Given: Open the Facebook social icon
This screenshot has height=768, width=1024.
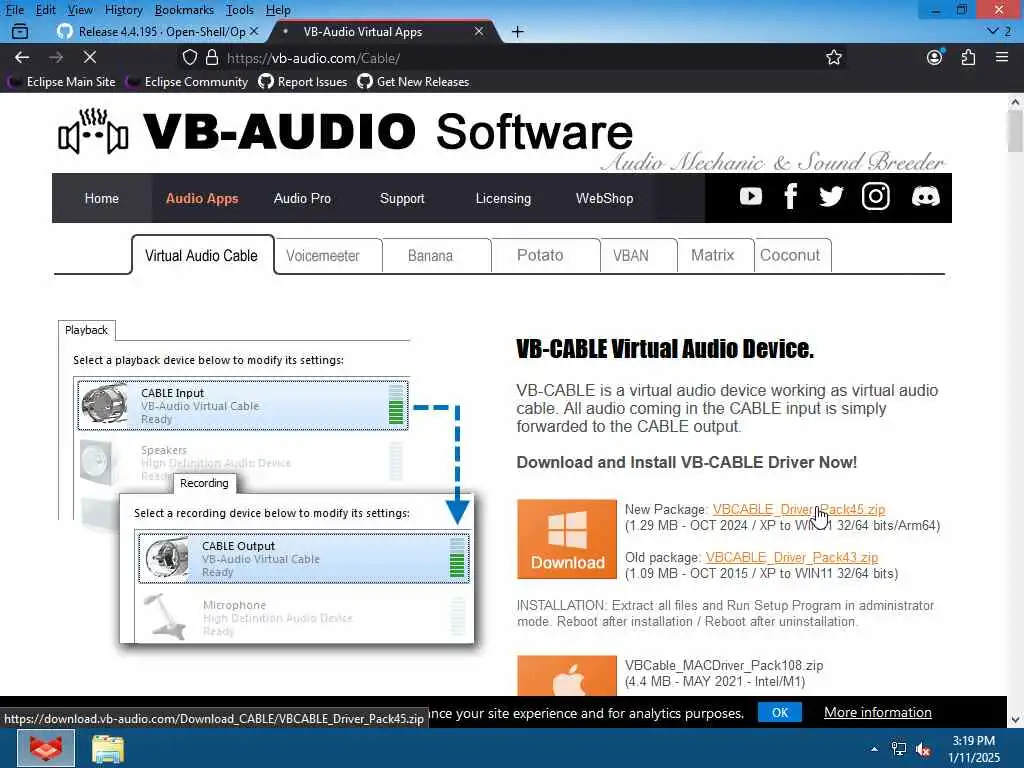Looking at the screenshot, I should (790, 197).
